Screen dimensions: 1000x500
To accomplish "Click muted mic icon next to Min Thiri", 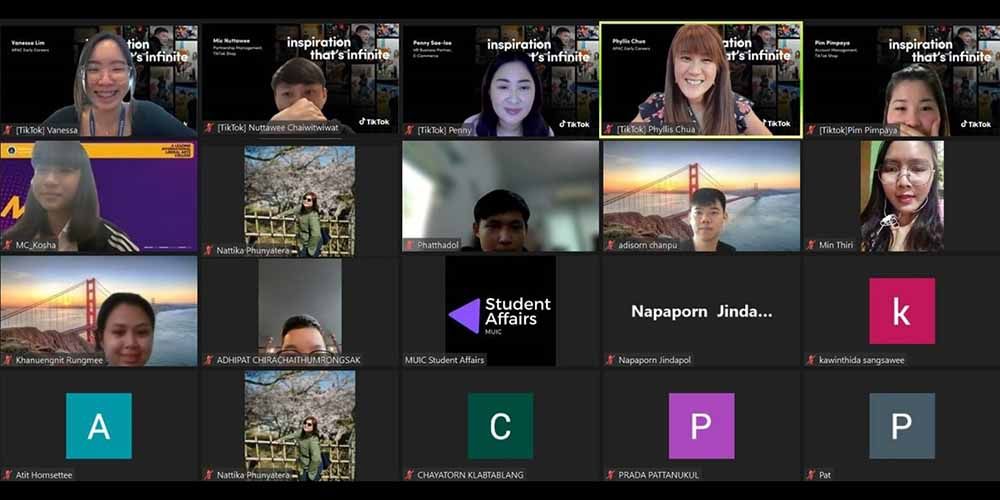I will pos(810,245).
